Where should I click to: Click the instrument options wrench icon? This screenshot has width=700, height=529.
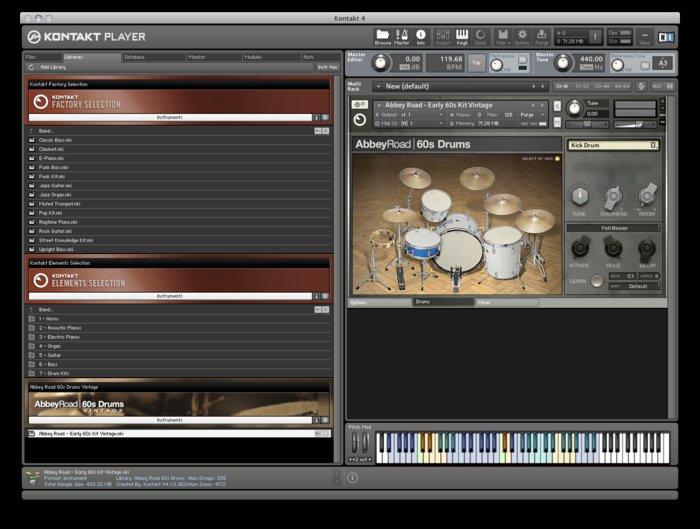click(x=359, y=105)
